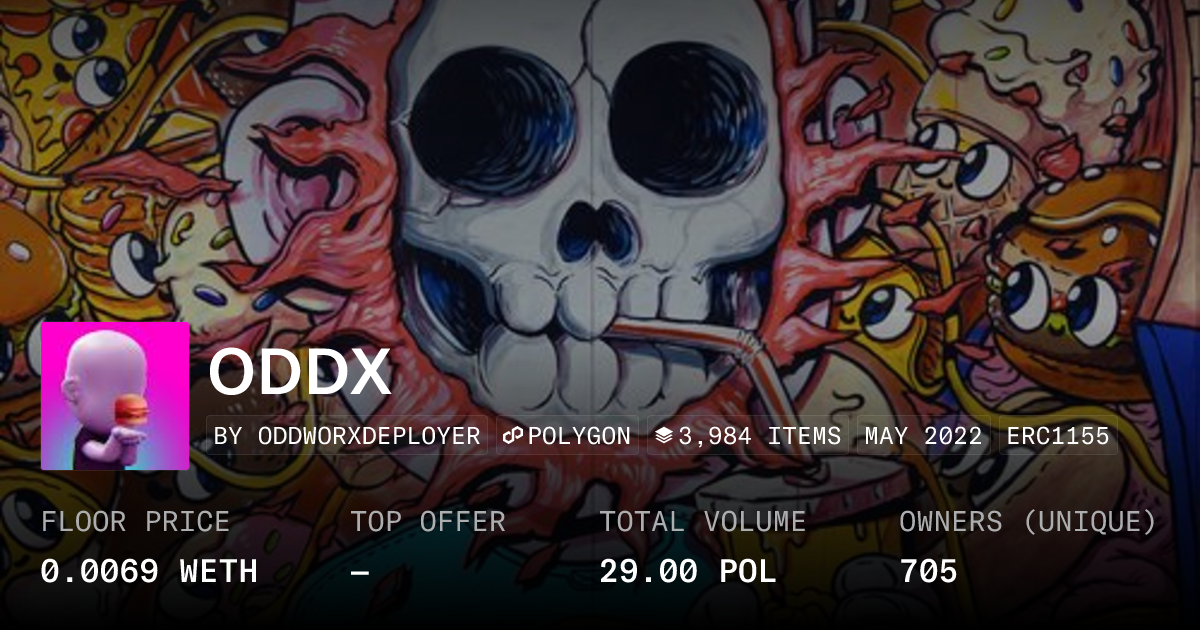Click the TOTAL VOLUME label
Image resolution: width=1200 pixels, height=630 pixels.
tap(703, 522)
